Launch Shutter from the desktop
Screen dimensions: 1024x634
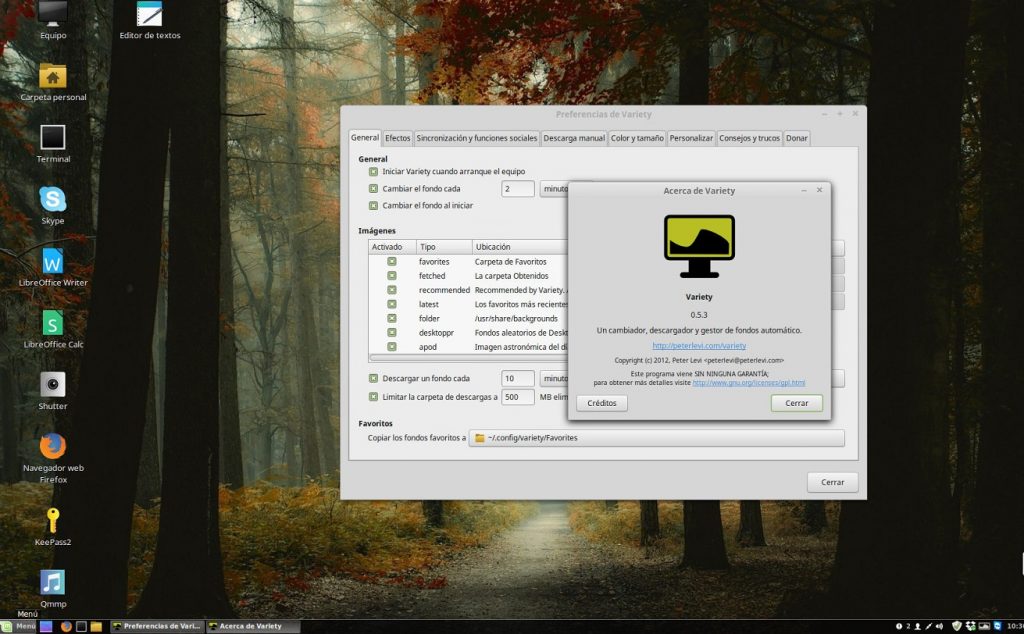pos(53,385)
